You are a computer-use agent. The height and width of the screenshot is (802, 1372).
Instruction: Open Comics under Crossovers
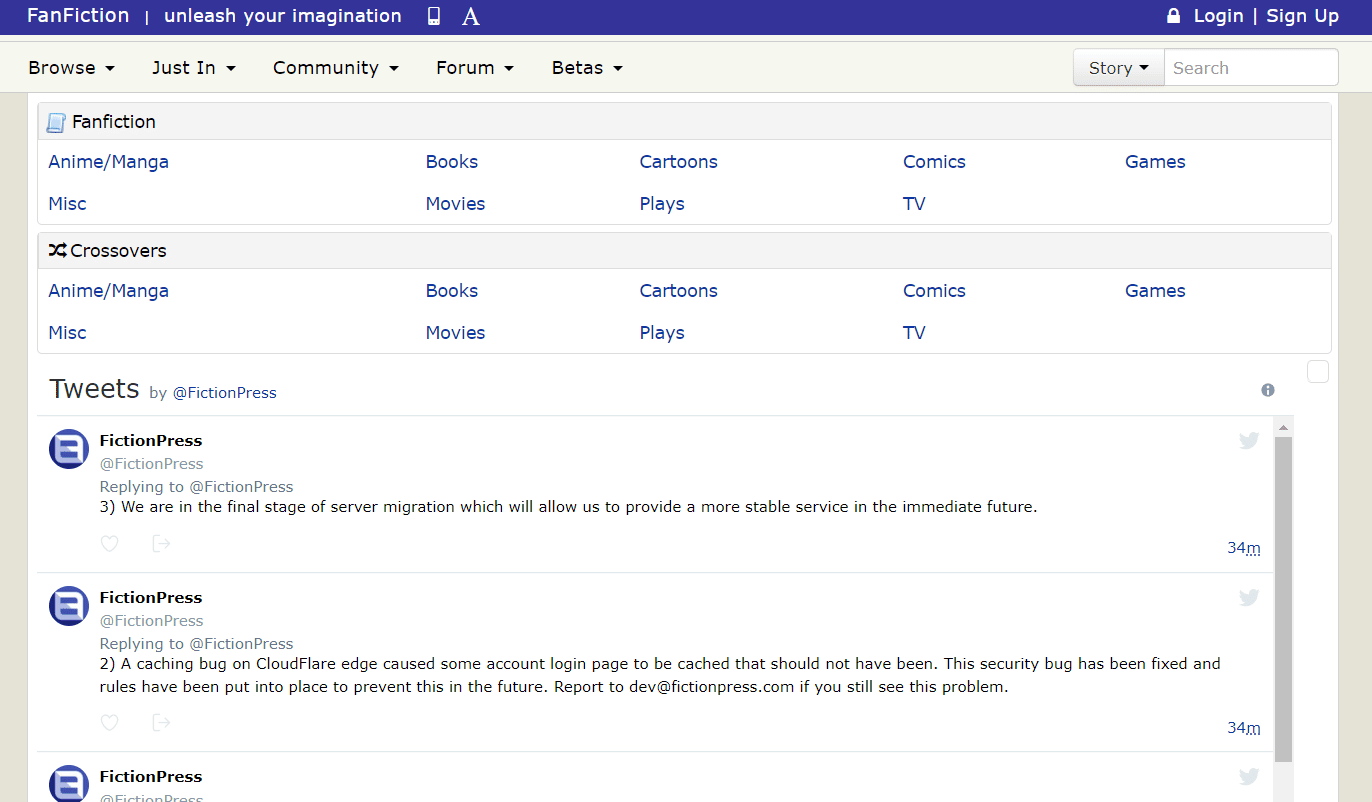point(934,291)
